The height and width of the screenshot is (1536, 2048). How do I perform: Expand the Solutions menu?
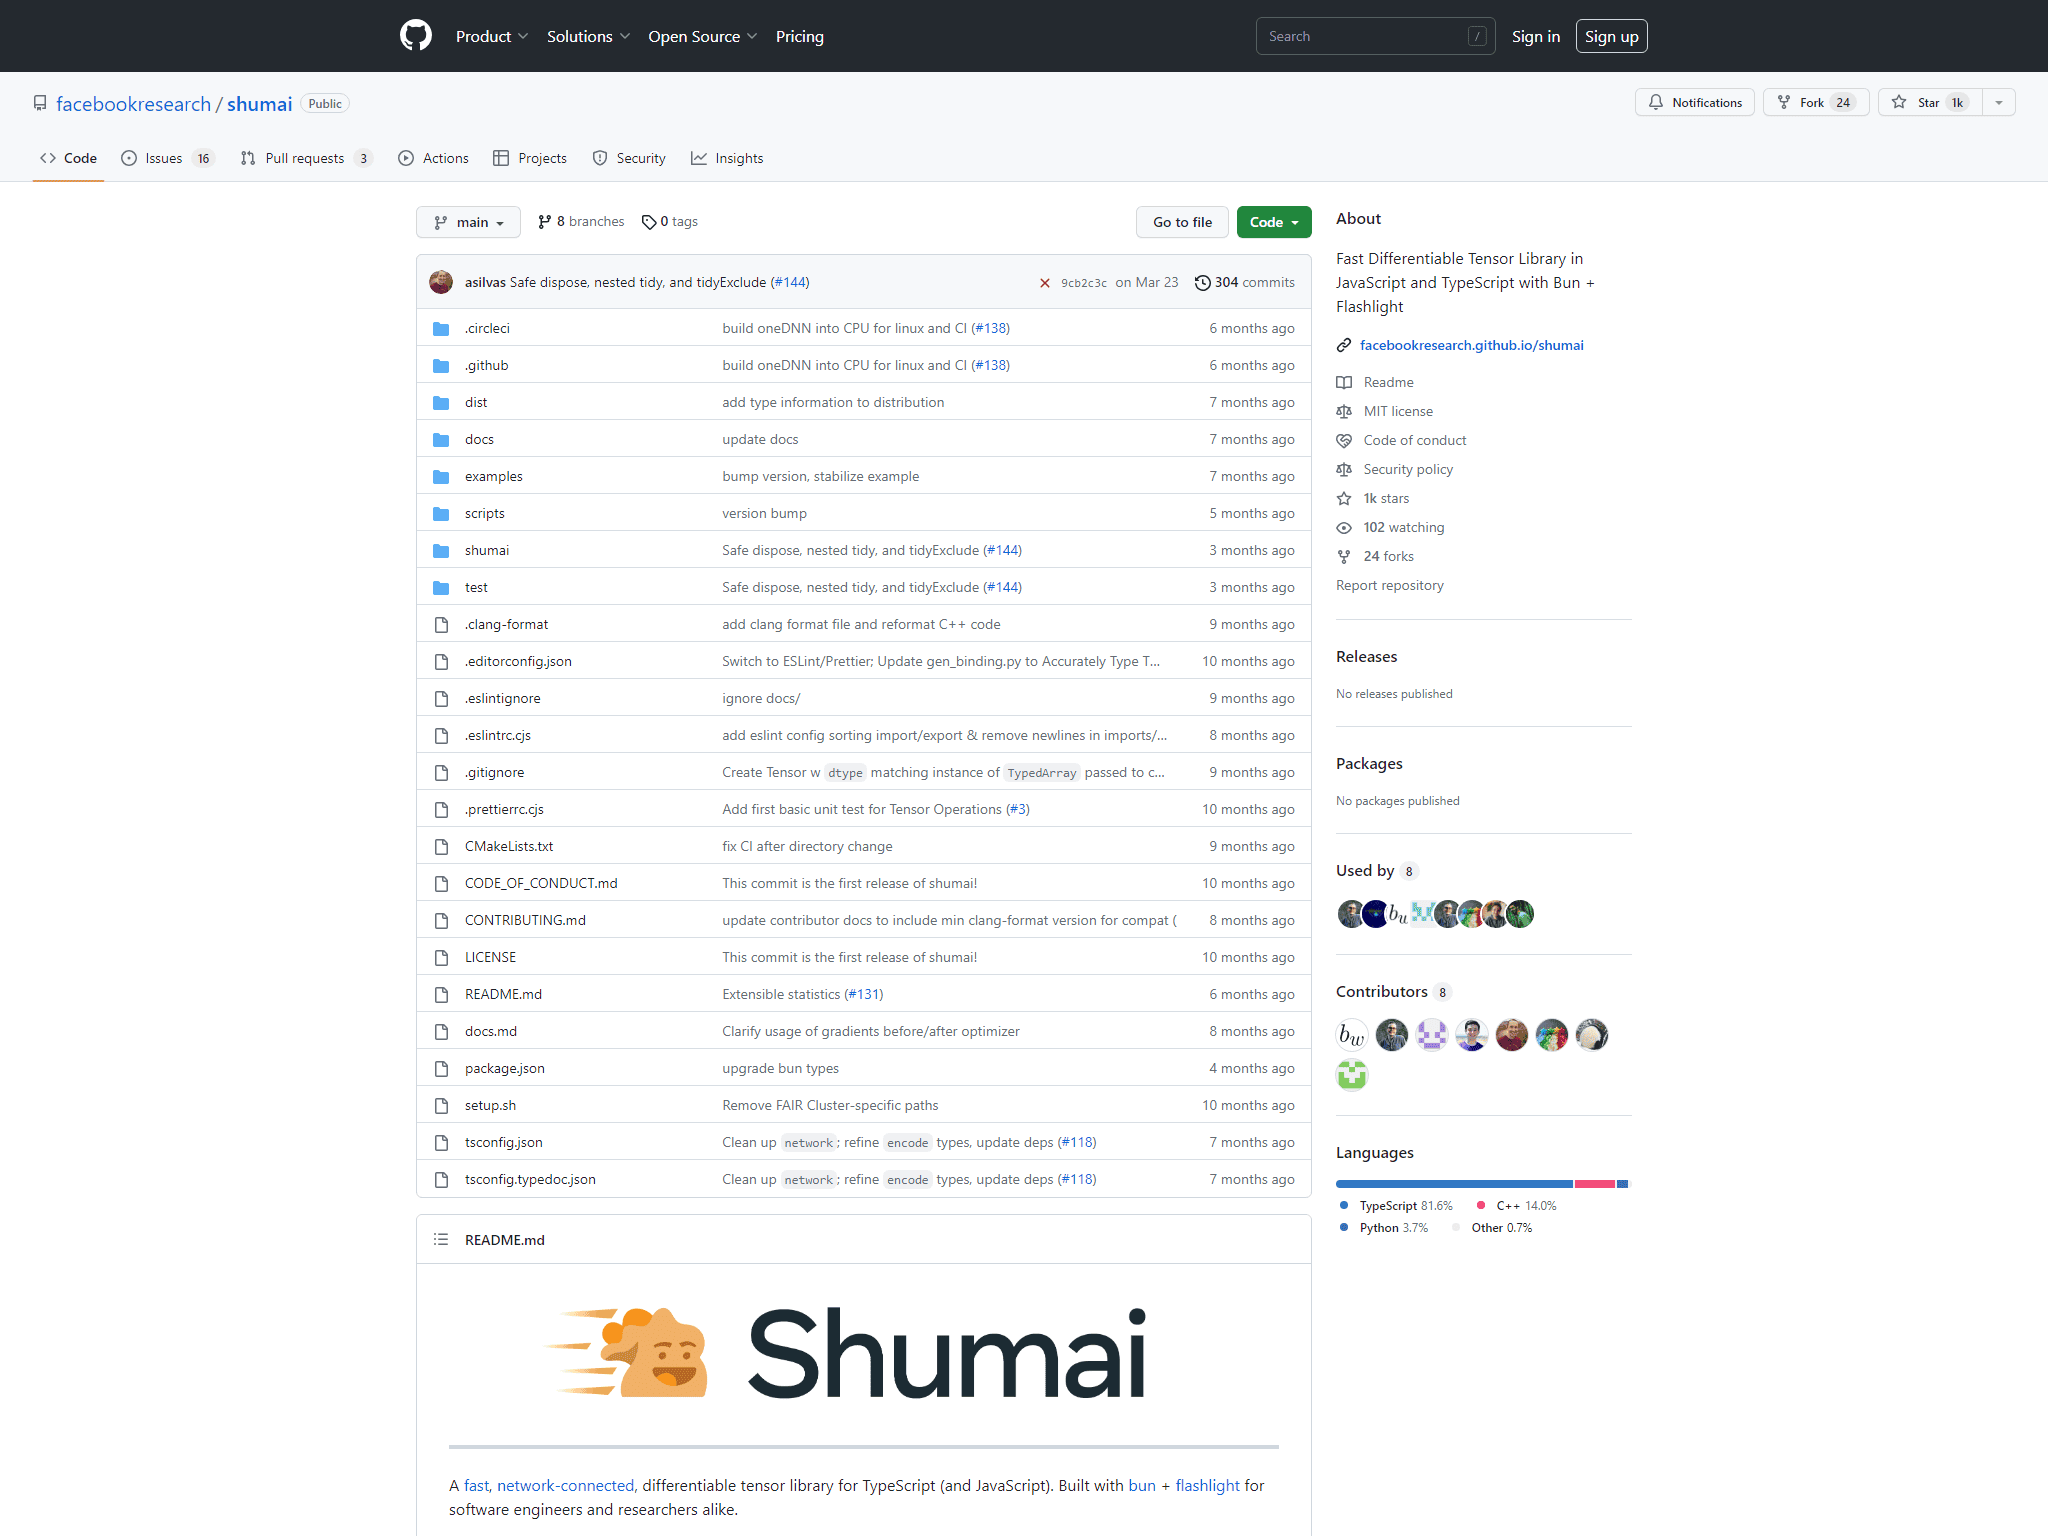coord(588,36)
